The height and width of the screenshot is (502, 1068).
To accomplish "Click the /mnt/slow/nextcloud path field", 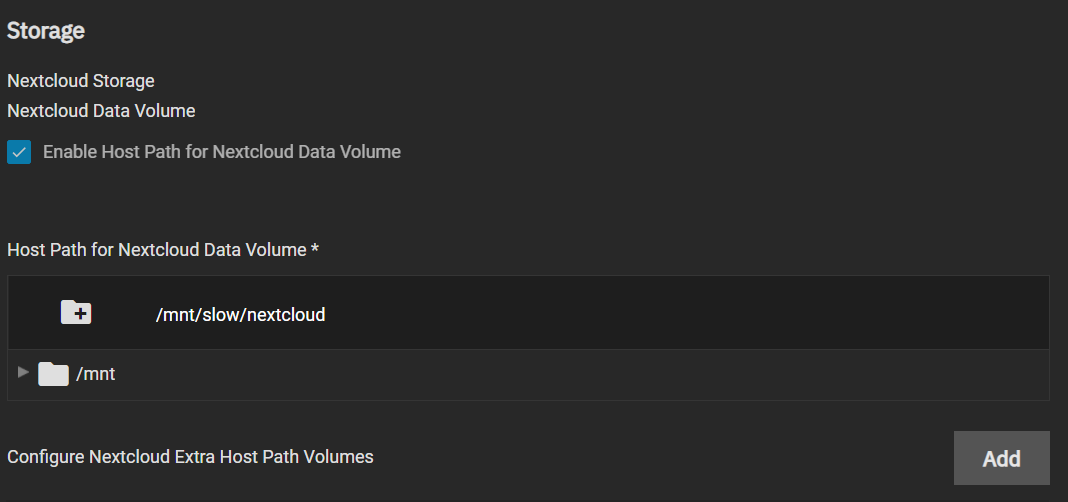I will pyautogui.click(x=240, y=314).
